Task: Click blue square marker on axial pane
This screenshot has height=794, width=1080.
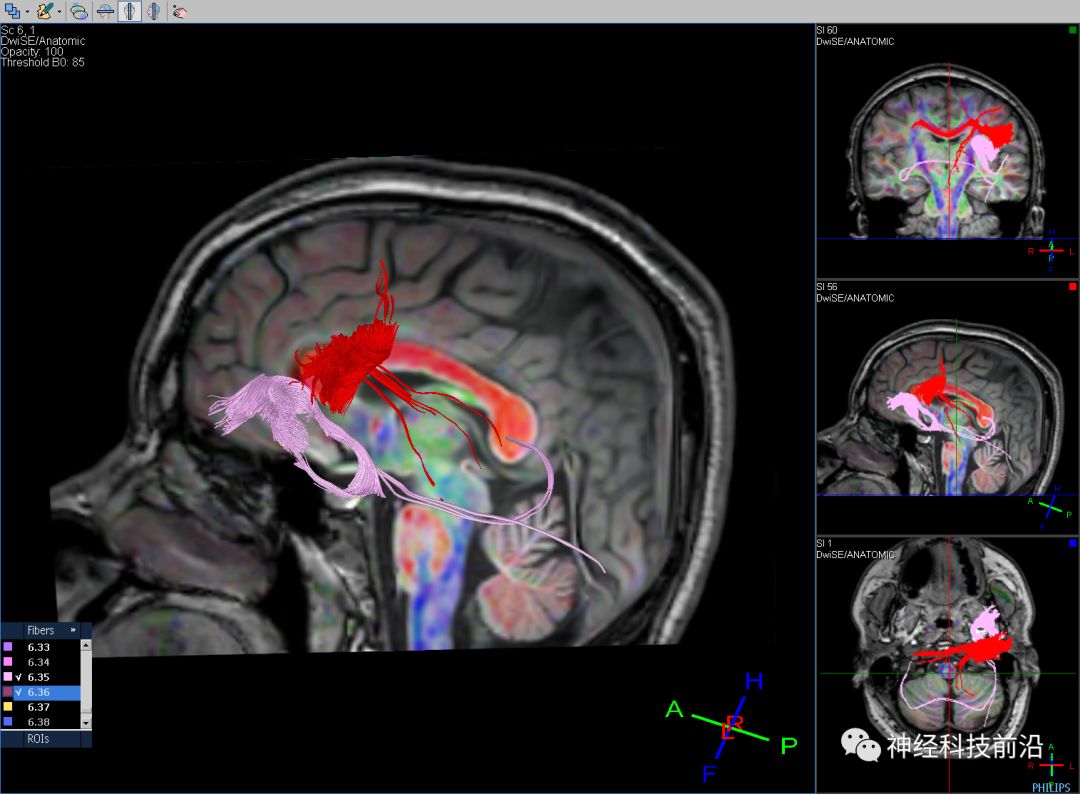Action: pyautogui.click(x=1072, y=543)
